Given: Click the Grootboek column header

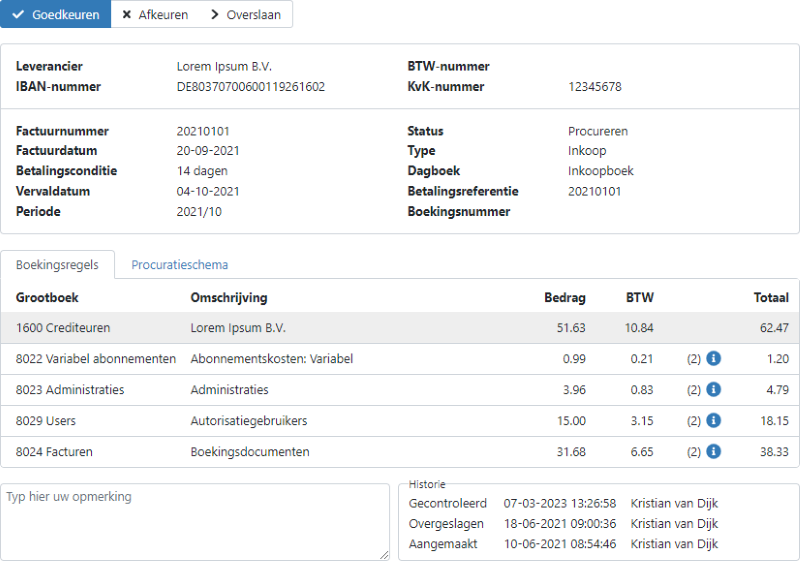Looking at the screenshot, I should [x=47, y=297].
